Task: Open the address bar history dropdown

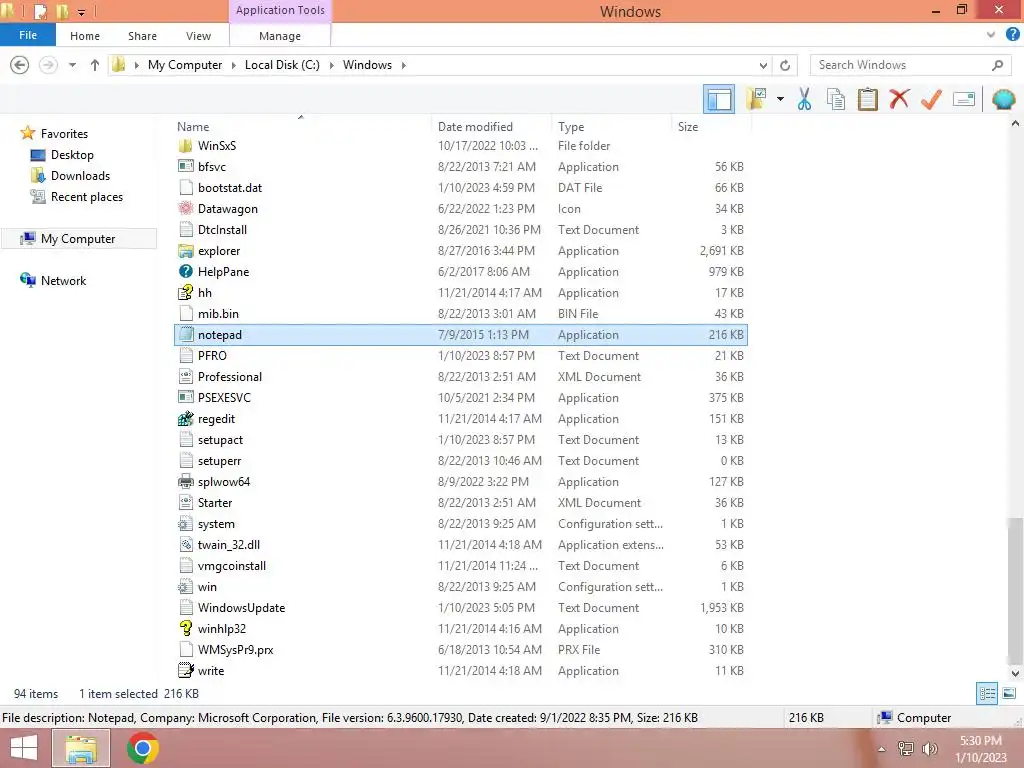Action: coord(763,65)
